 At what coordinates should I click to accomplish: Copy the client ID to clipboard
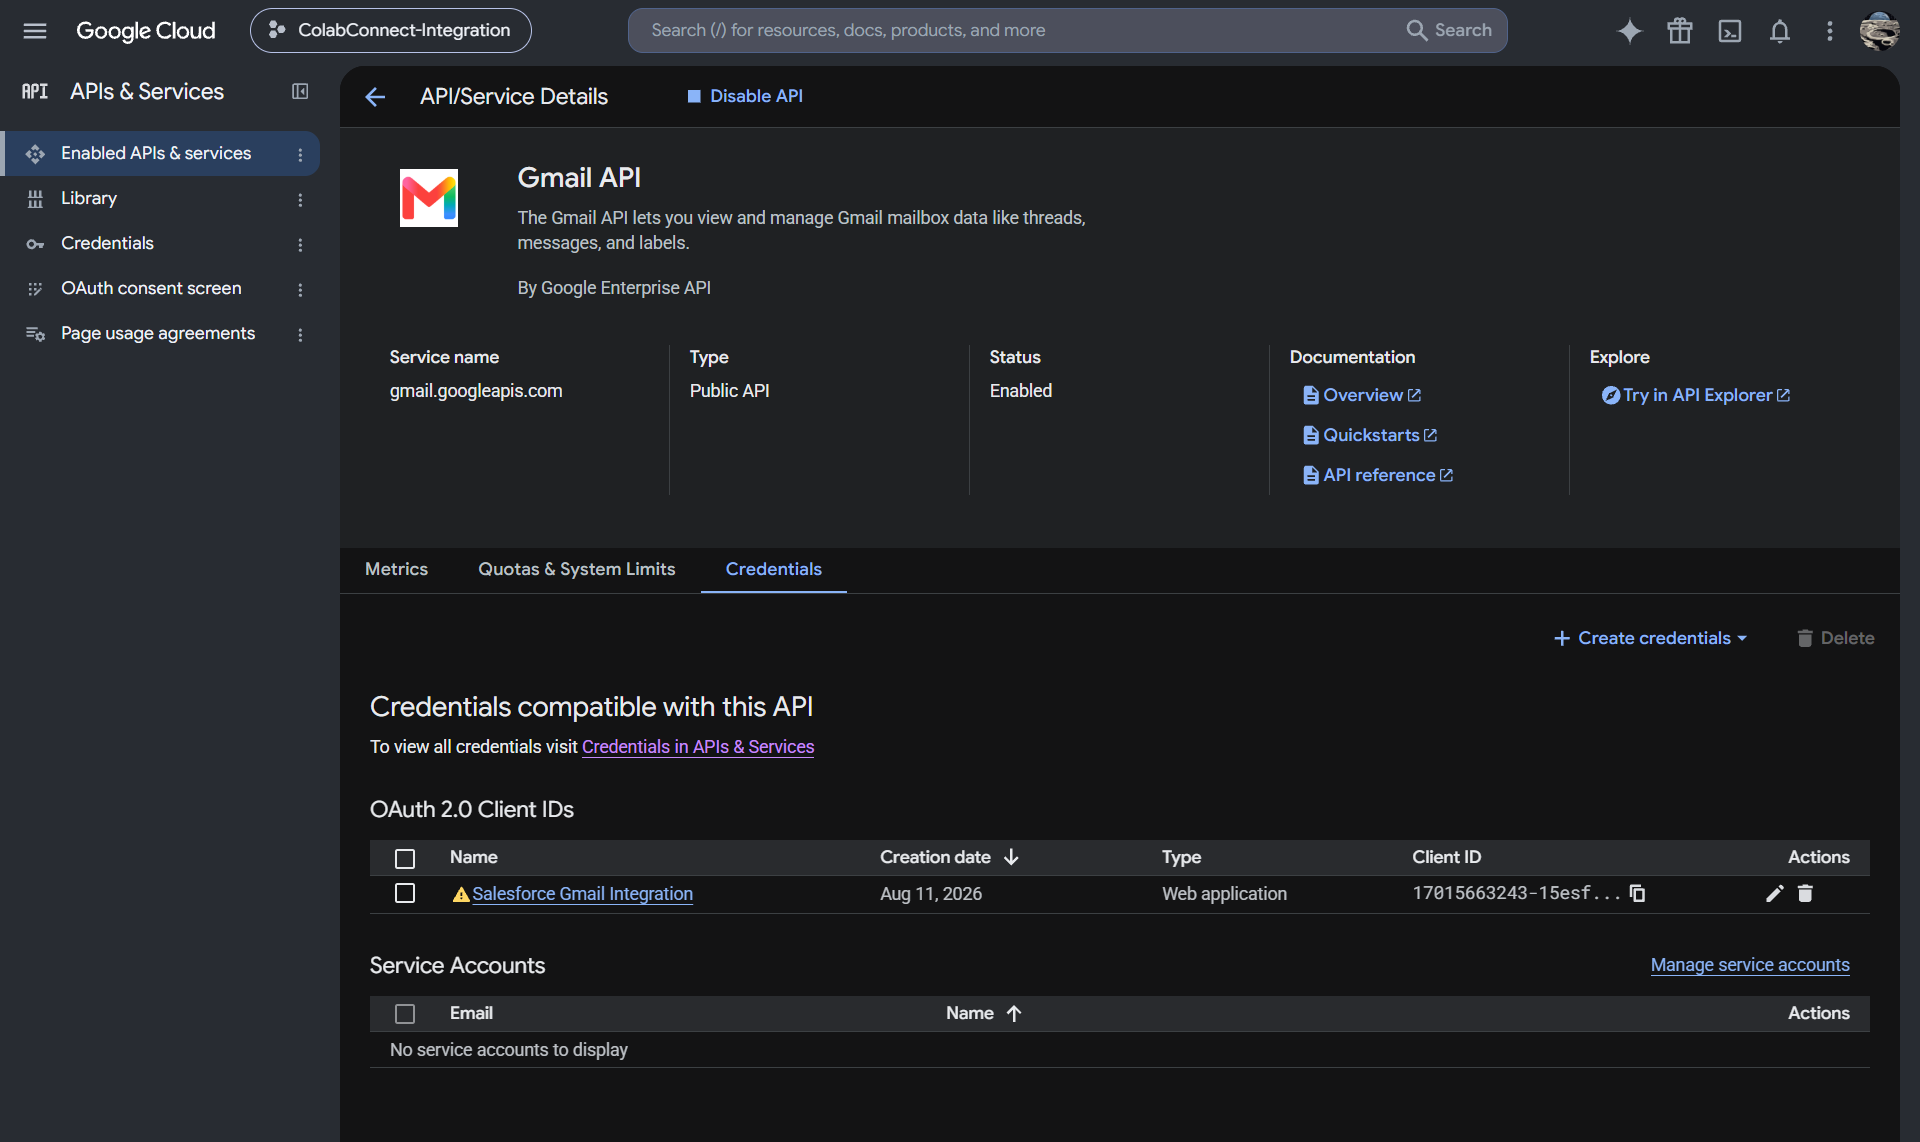pyautogui.click(x=1637, y=893)
